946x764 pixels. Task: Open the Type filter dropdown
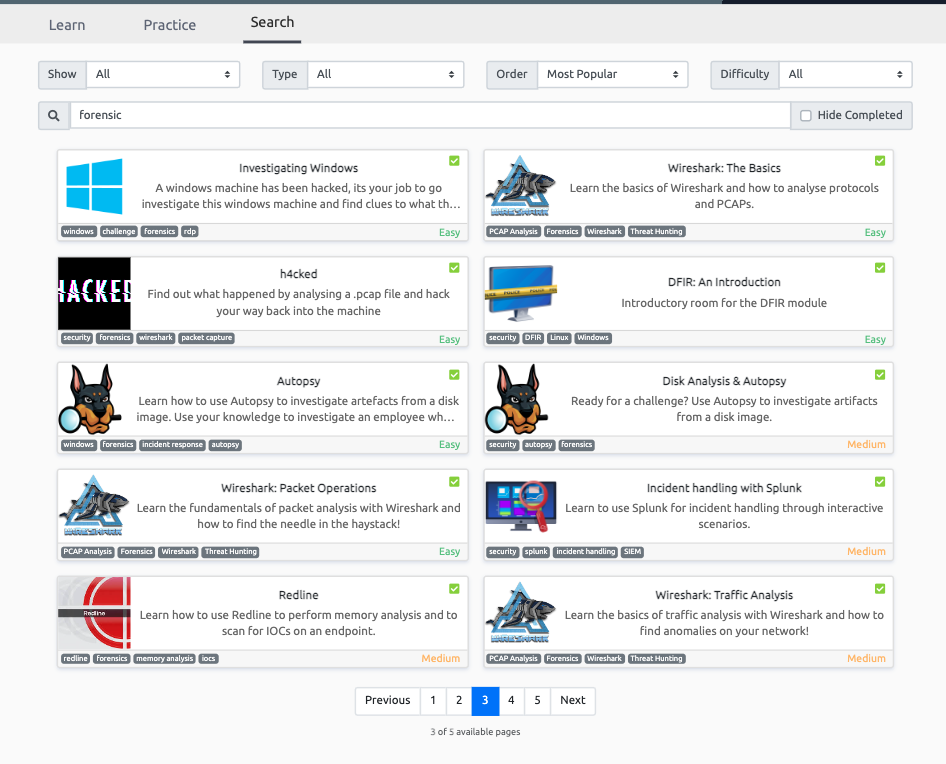tap(386, 74)
